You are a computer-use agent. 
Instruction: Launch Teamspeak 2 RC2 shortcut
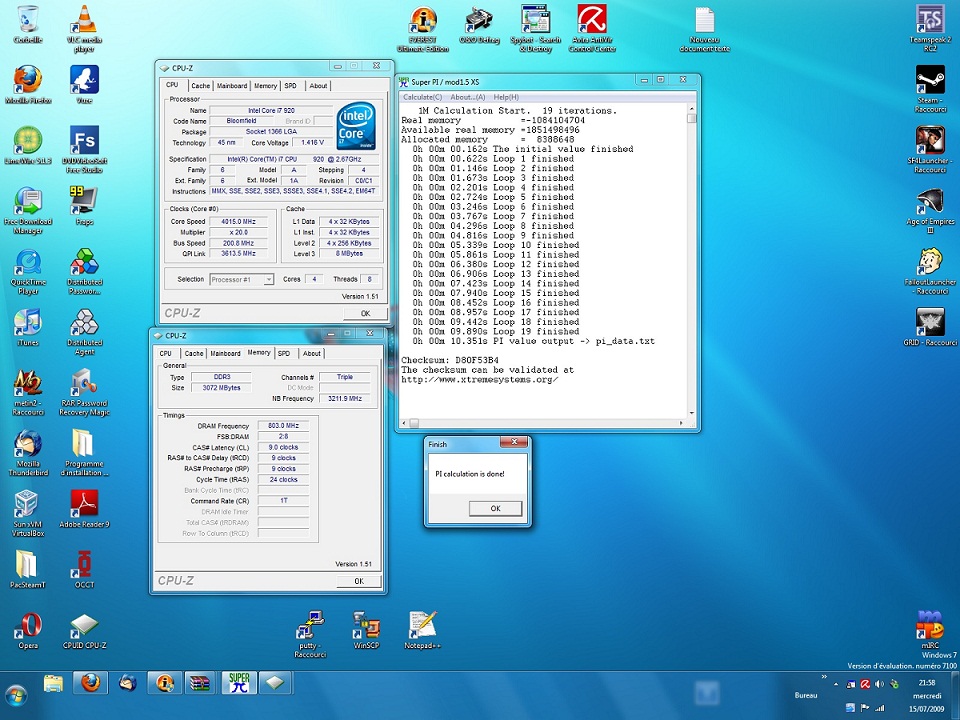[930, 28]
